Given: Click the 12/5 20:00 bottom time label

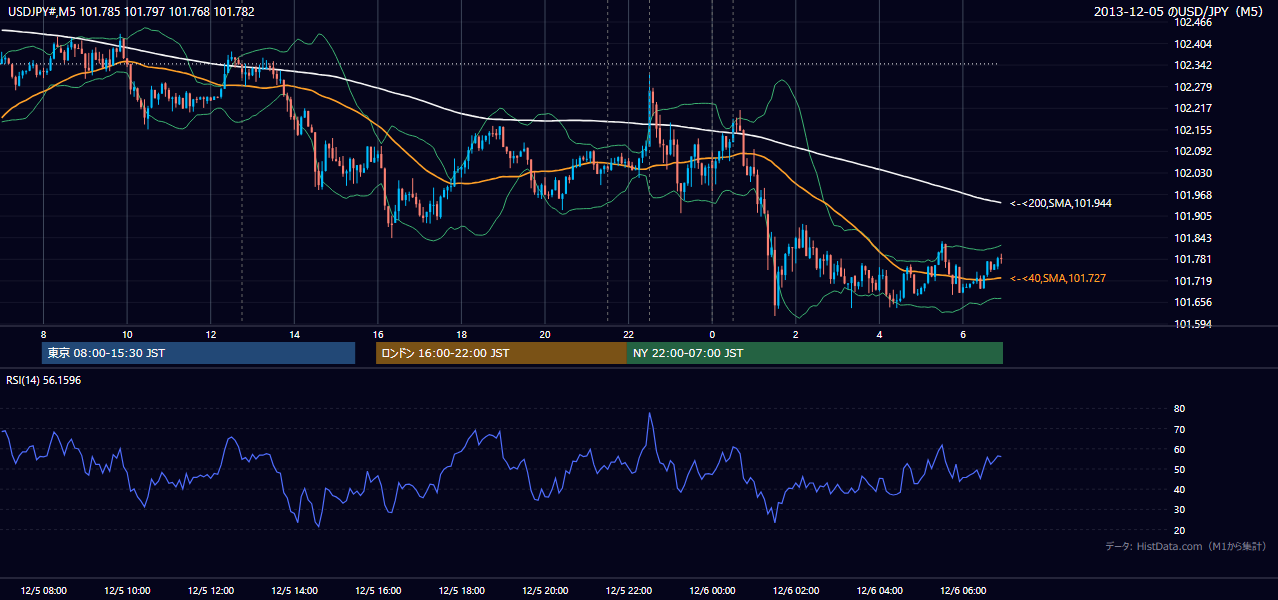Looking at the screenshot, I should [x=545, y=591].
